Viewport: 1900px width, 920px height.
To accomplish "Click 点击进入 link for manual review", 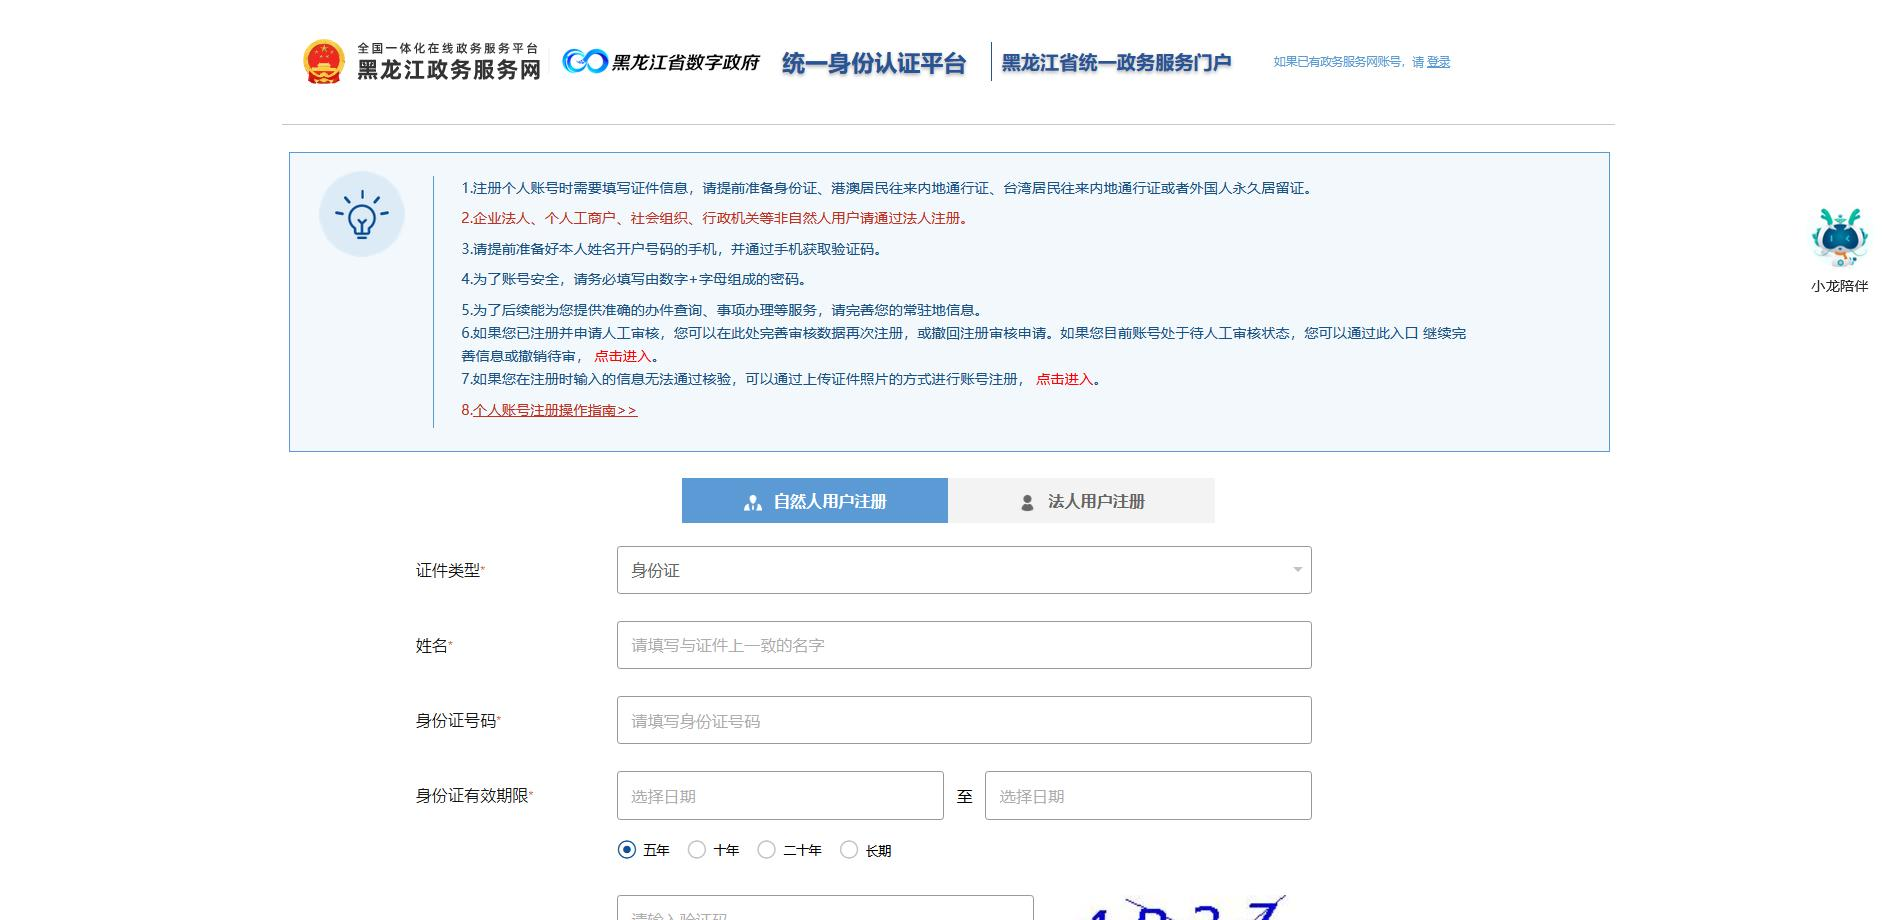I will pos(622,356).
